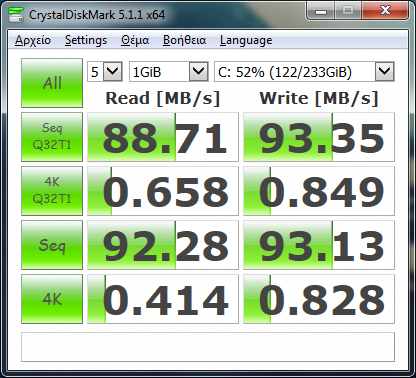Run all benchmarks with the All button
Screen dimensions: 416x378
click(x=52, y=83)
